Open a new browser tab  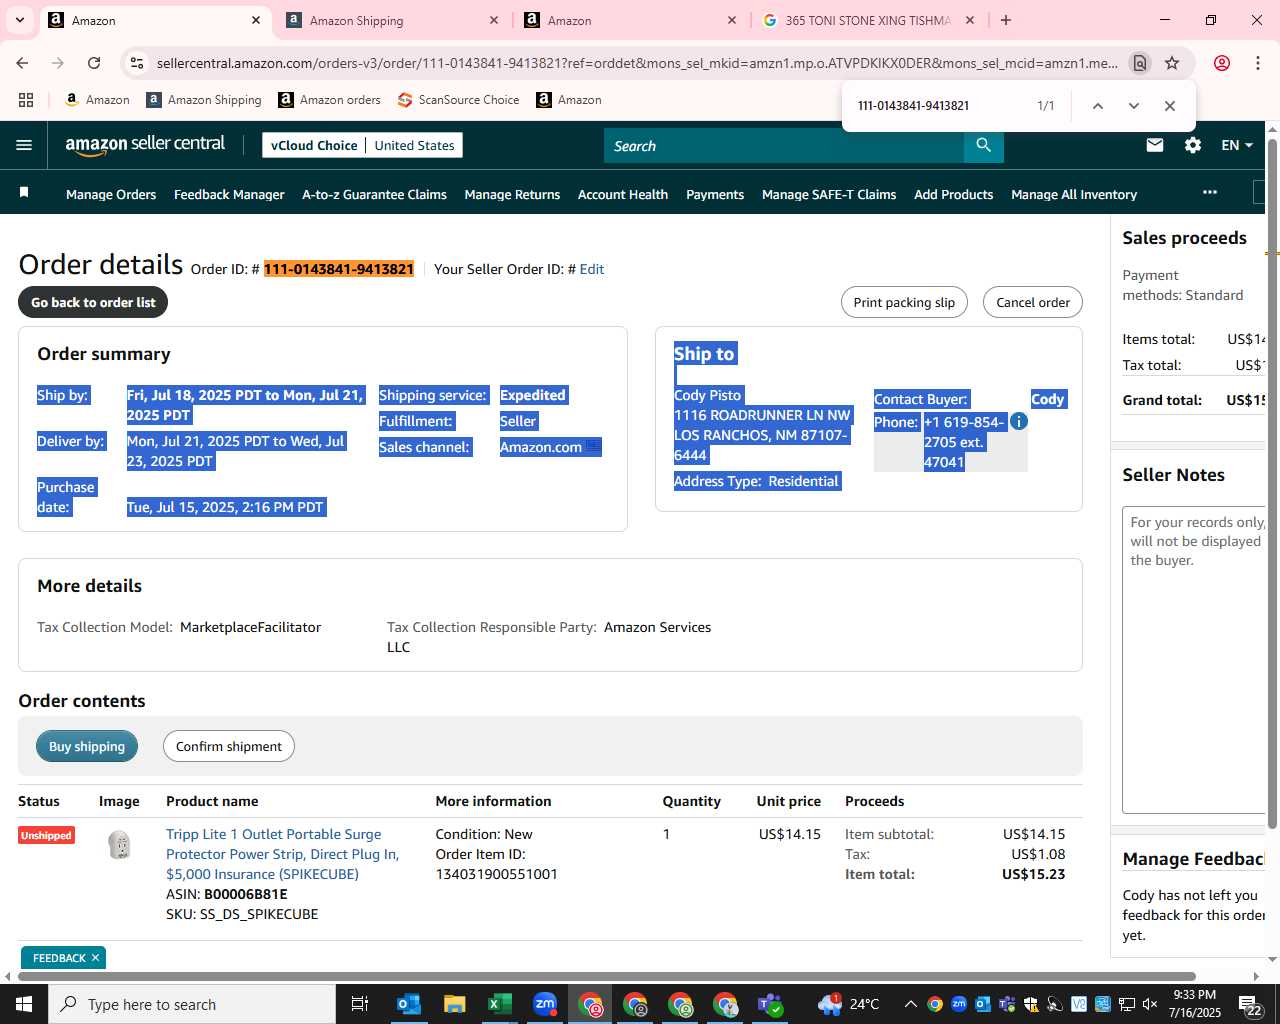click(x=1006, y=20)
